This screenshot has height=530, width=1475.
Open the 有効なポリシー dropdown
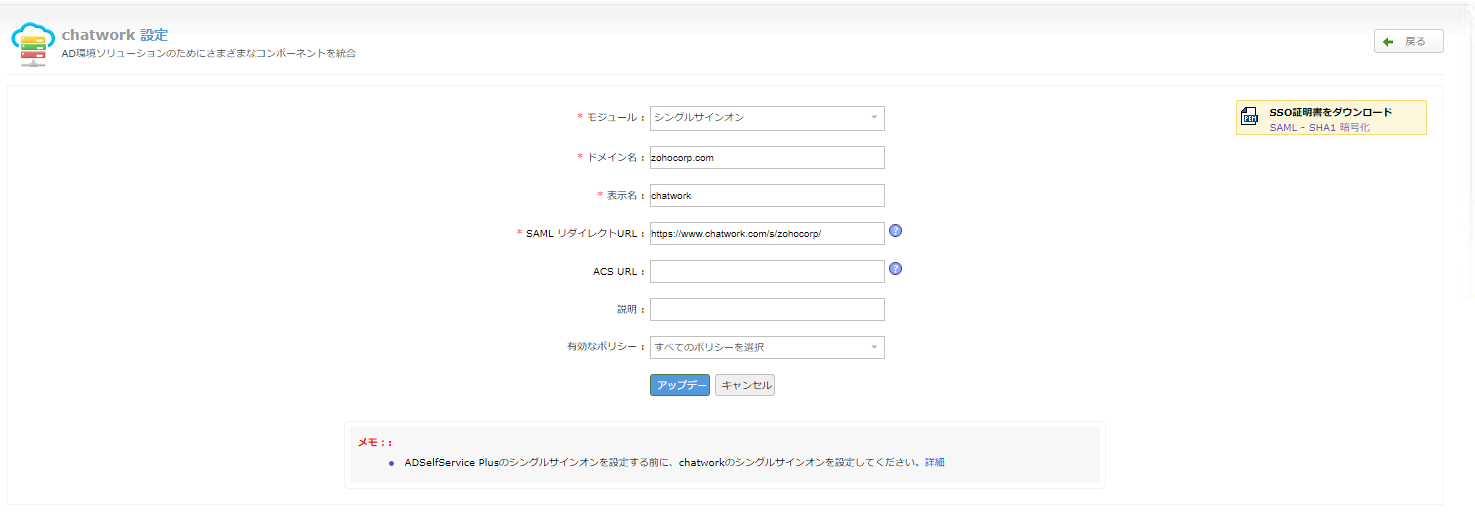(x=767, y=347)
